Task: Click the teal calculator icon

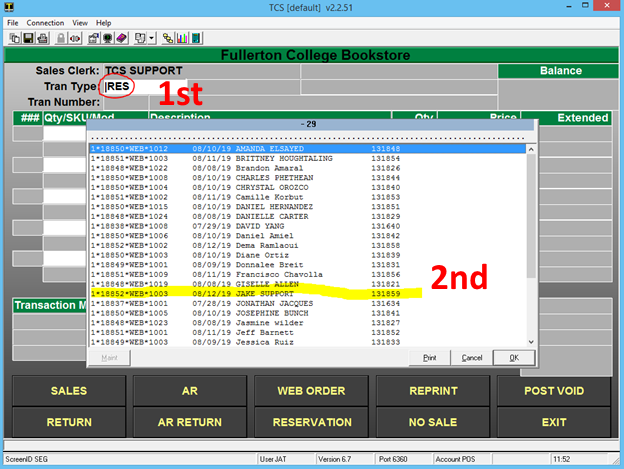Action: click(x=195, y=38)
